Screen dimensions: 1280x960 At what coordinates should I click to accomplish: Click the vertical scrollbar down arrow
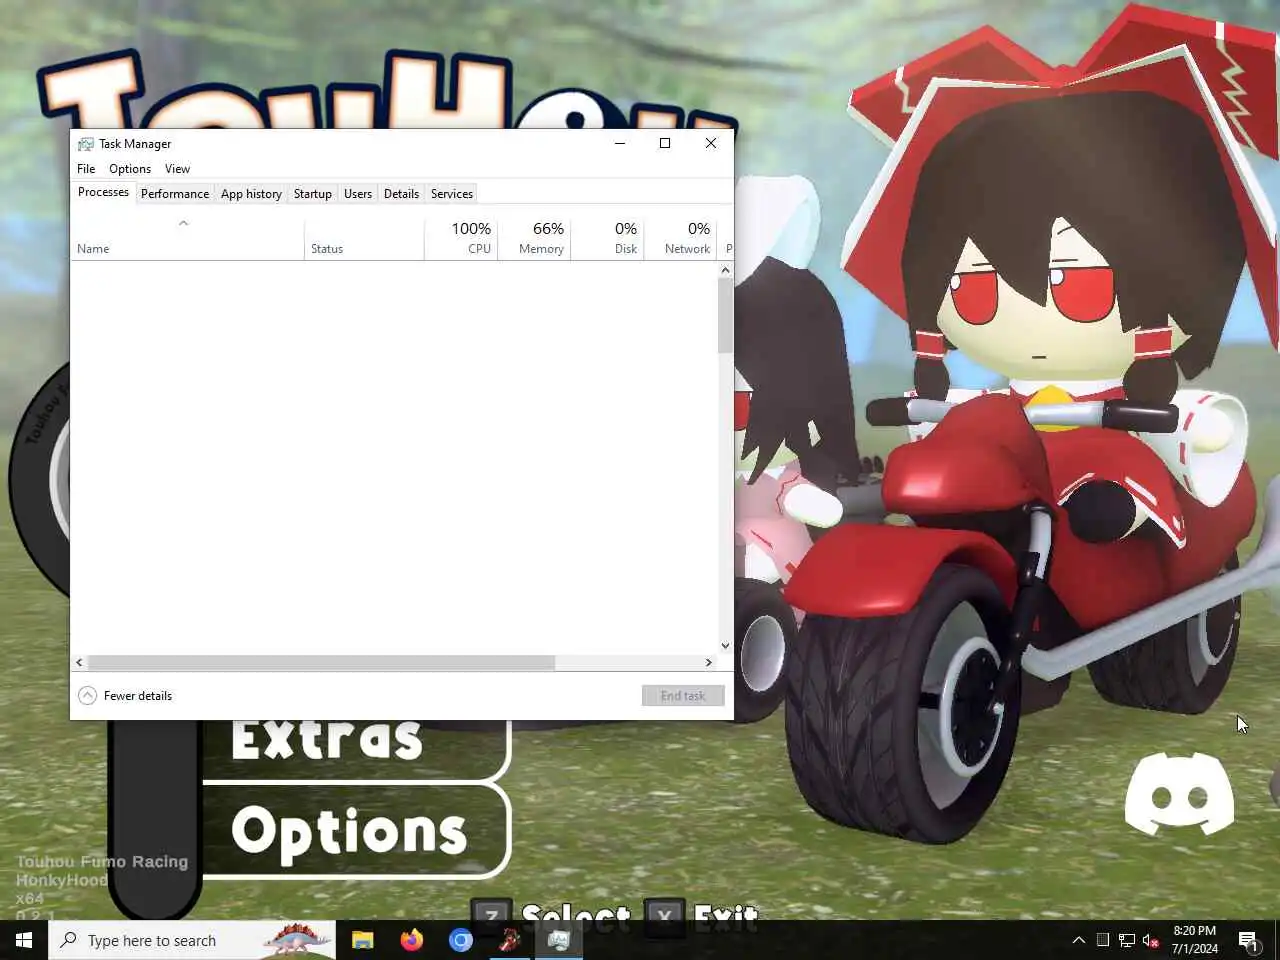pyautogui.click(x=725, y=646)
